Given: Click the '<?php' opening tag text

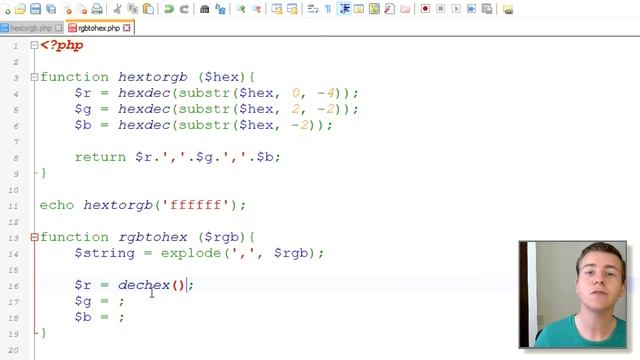Looking at the screenshot, I should 62,45.
